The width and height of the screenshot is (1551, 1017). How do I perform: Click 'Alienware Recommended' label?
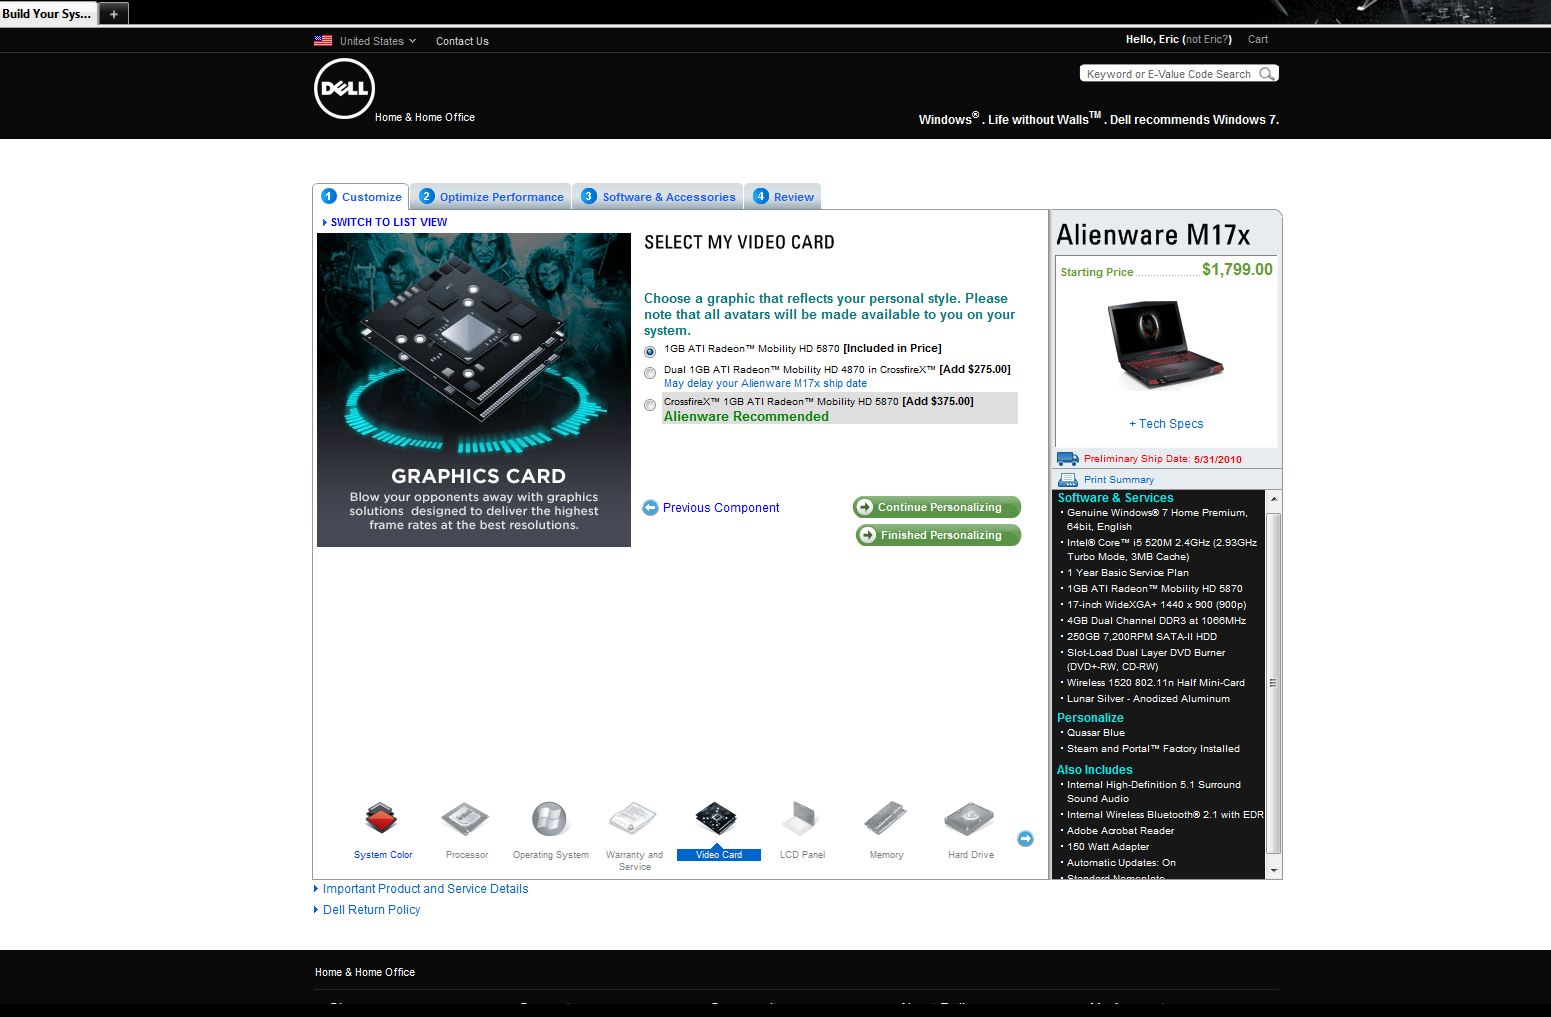tap(746, 417)
